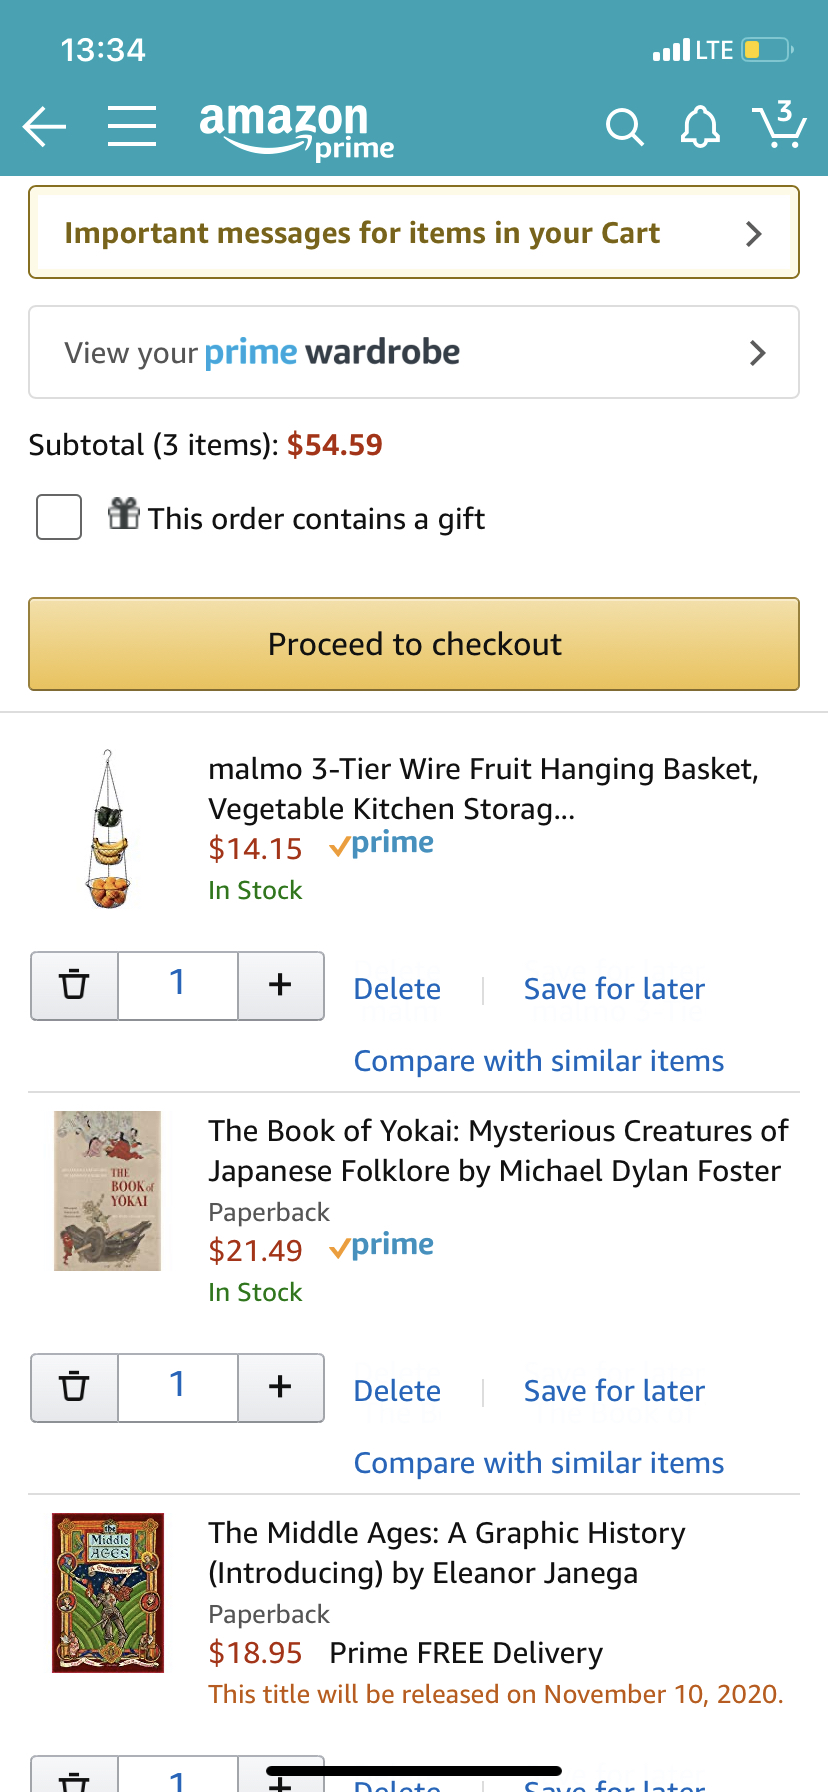Open the shopping cart icon
Image resolution: width=828 pixels, height=1792 pixels.
779,125
